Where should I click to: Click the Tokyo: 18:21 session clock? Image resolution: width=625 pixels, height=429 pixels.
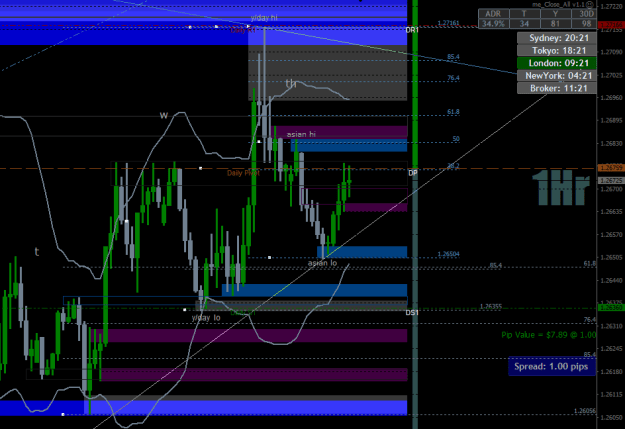(557, 51)
